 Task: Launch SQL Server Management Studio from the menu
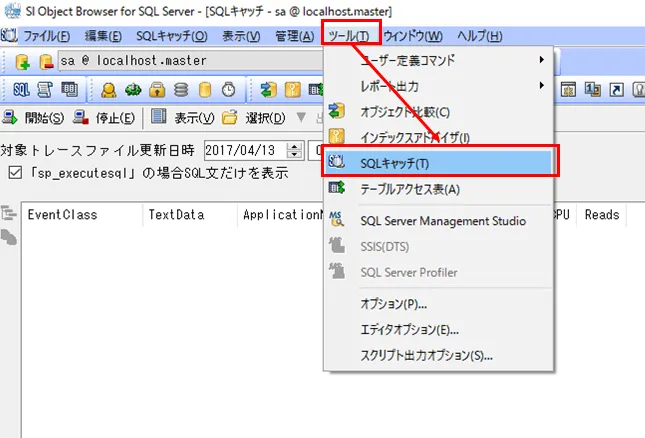tap(439, 221)
